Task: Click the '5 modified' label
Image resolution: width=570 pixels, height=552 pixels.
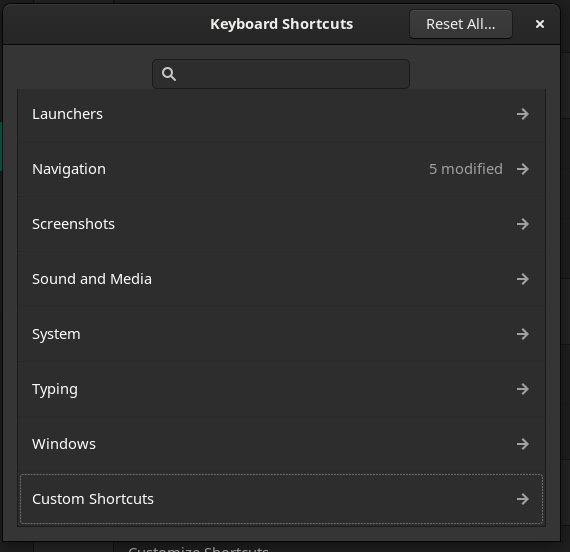Action: [x=466, y=169]
